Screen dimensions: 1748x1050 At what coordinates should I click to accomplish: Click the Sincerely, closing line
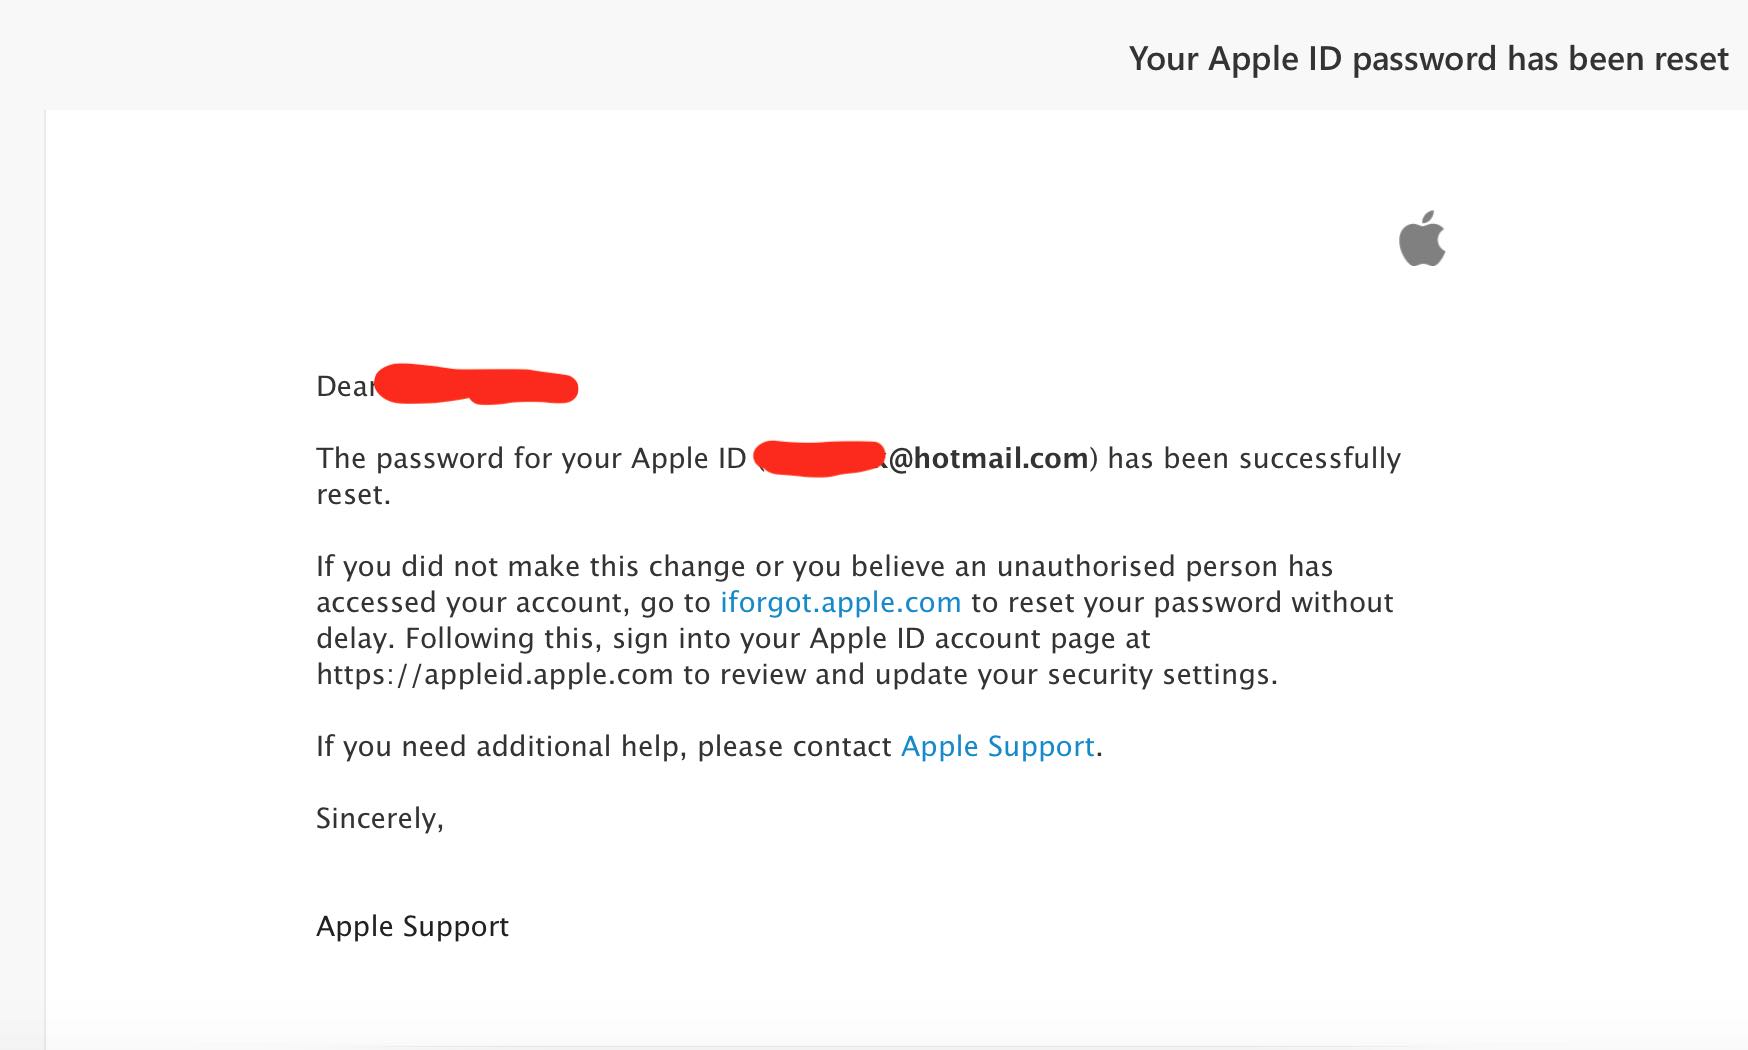(379, 818)
